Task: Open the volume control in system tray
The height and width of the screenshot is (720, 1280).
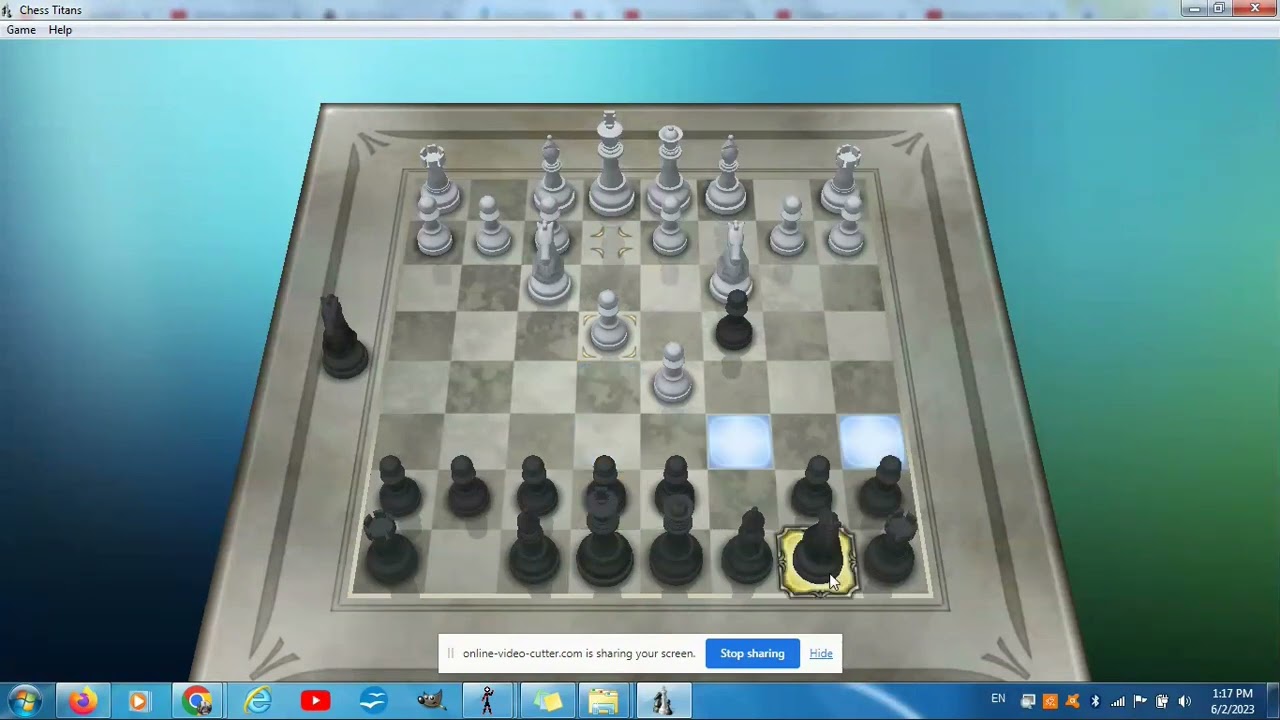Action: (1184, 701)
